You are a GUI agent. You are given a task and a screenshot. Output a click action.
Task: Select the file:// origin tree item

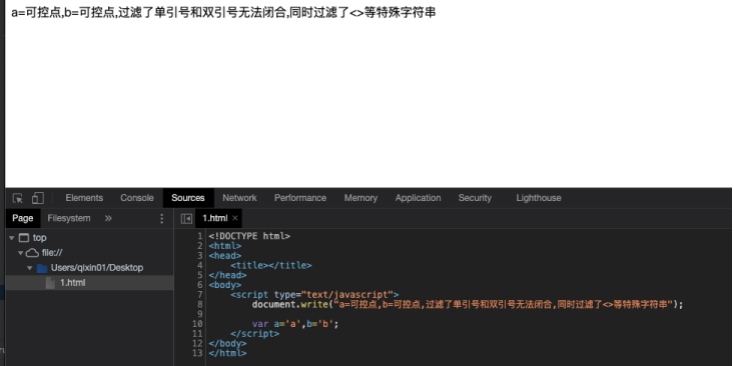click(x=52, y=253)
